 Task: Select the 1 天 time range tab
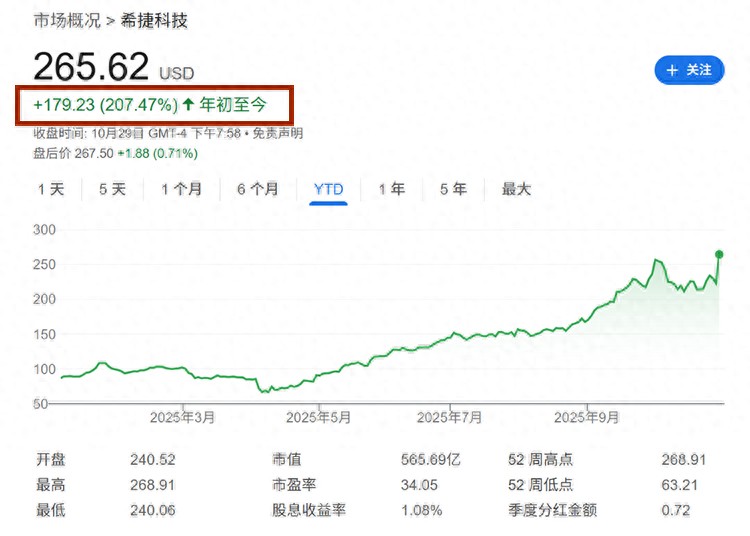tap(51, 189)
